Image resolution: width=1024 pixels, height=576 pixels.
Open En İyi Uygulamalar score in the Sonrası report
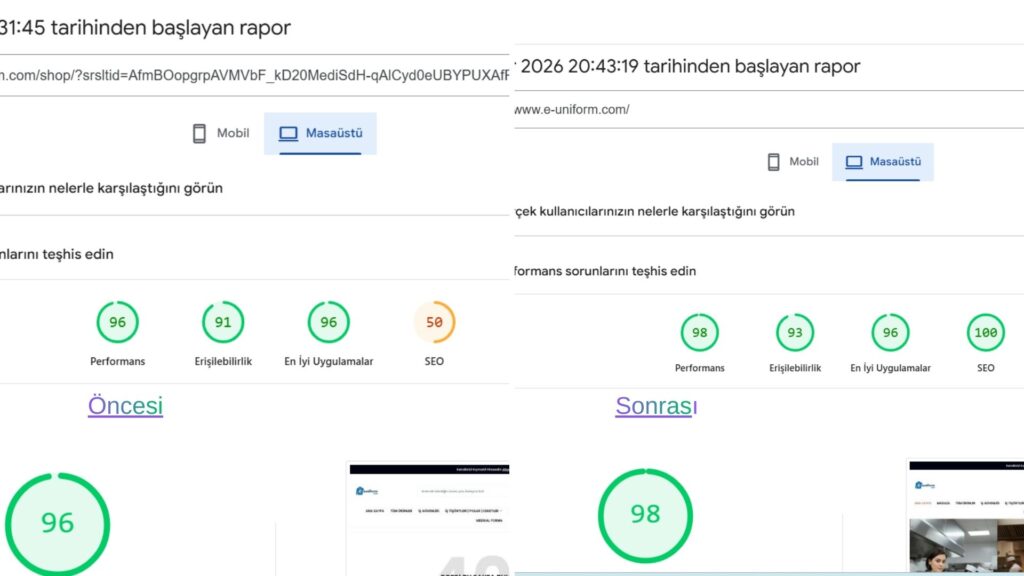tap(890, 333)
